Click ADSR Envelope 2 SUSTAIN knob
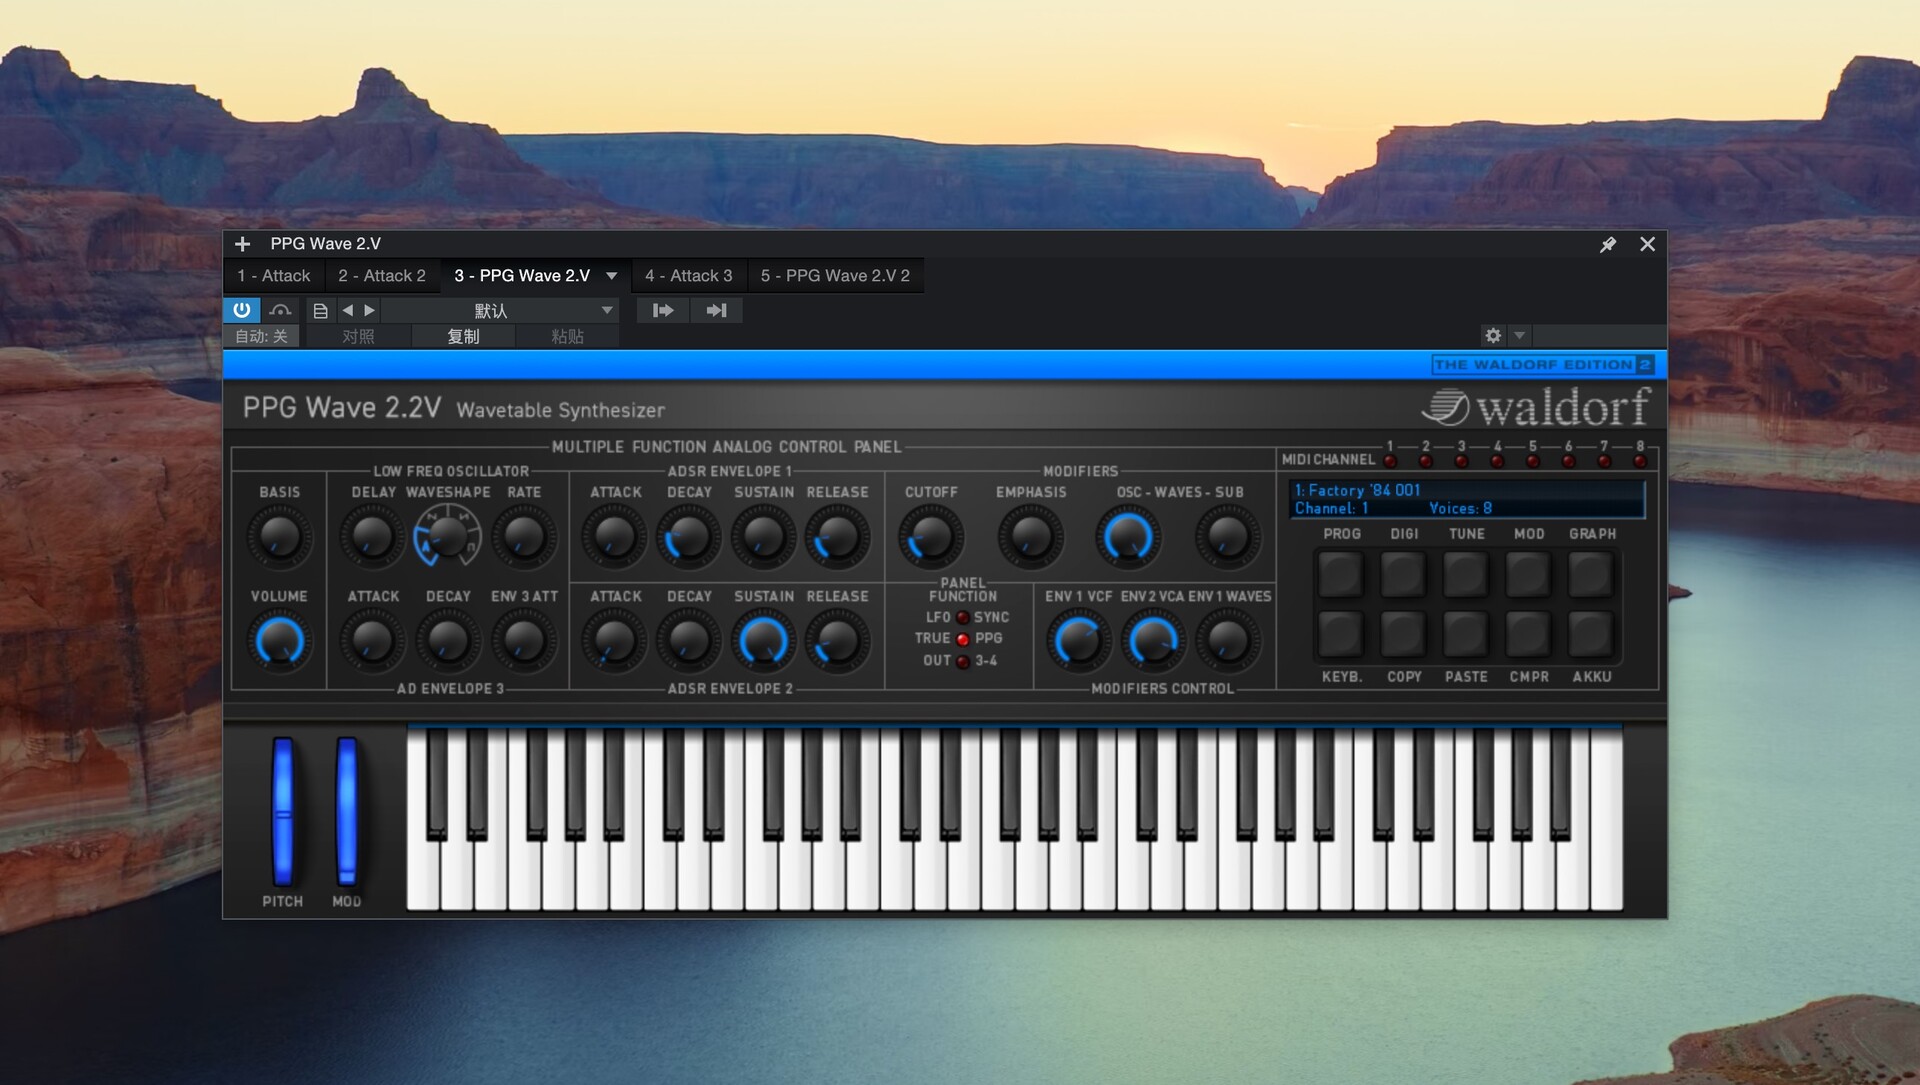 763,641
